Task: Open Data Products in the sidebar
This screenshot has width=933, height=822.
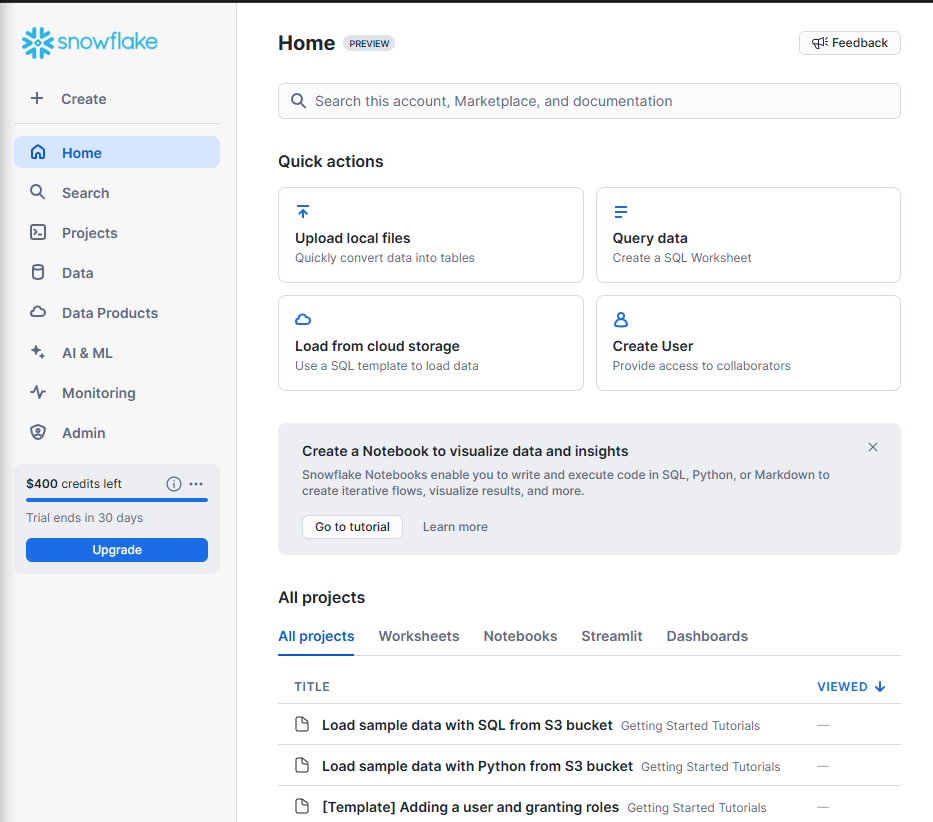Action: (x=117, y=312)
